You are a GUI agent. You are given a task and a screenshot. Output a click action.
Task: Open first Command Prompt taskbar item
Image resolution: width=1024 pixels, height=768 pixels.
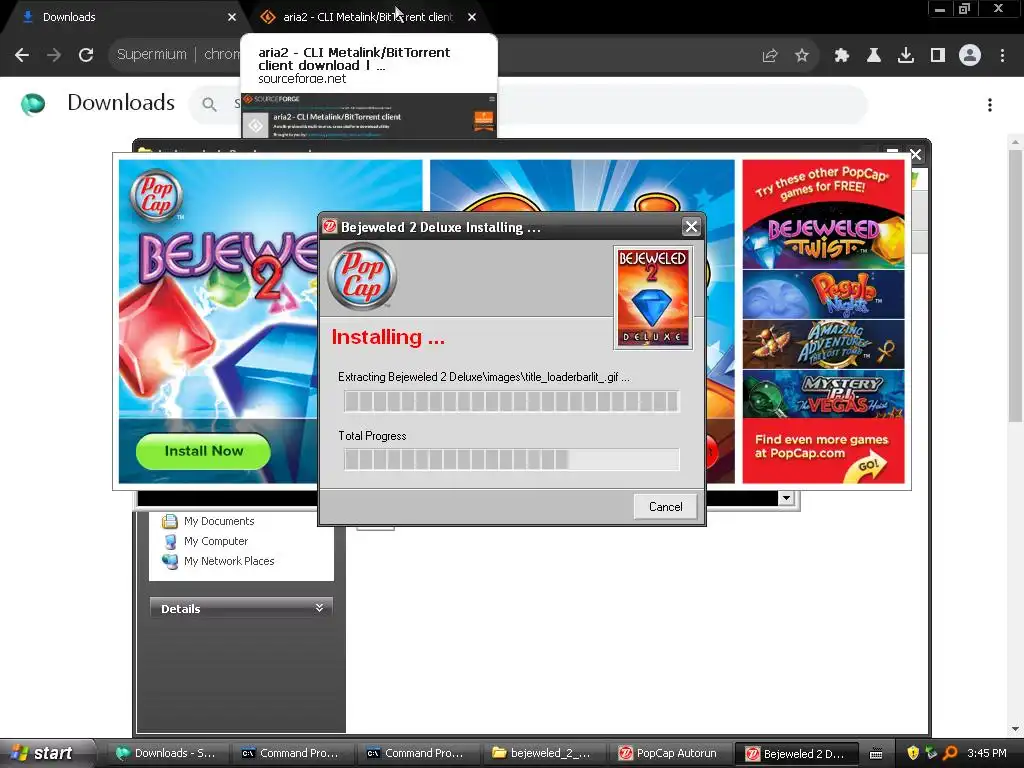coord(293,754)
